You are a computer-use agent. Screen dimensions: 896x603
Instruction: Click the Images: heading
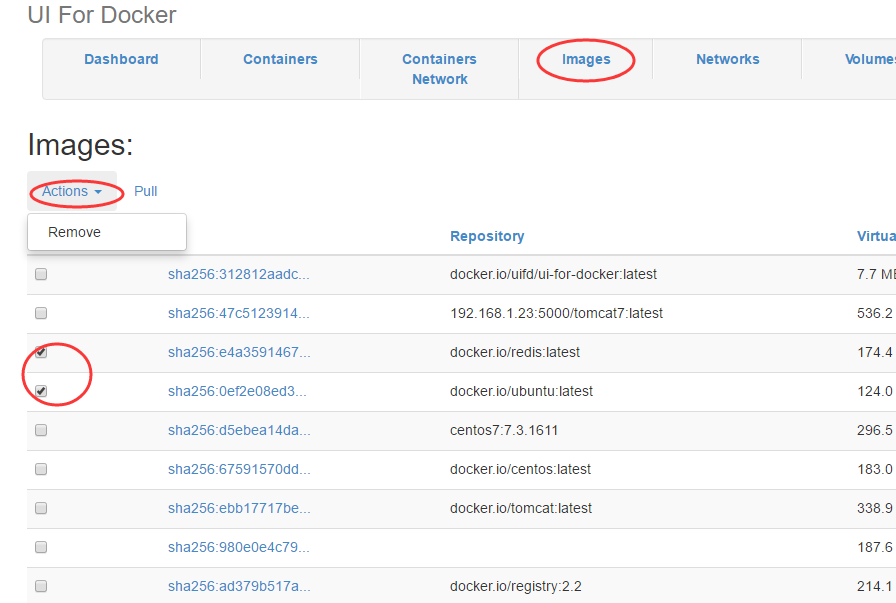(80, 145)
